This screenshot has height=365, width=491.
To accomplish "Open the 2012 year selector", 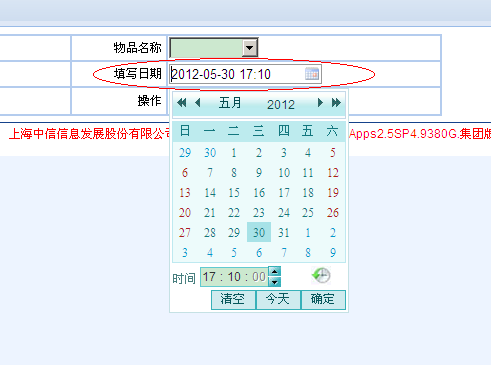I will [x=281, y=105].
